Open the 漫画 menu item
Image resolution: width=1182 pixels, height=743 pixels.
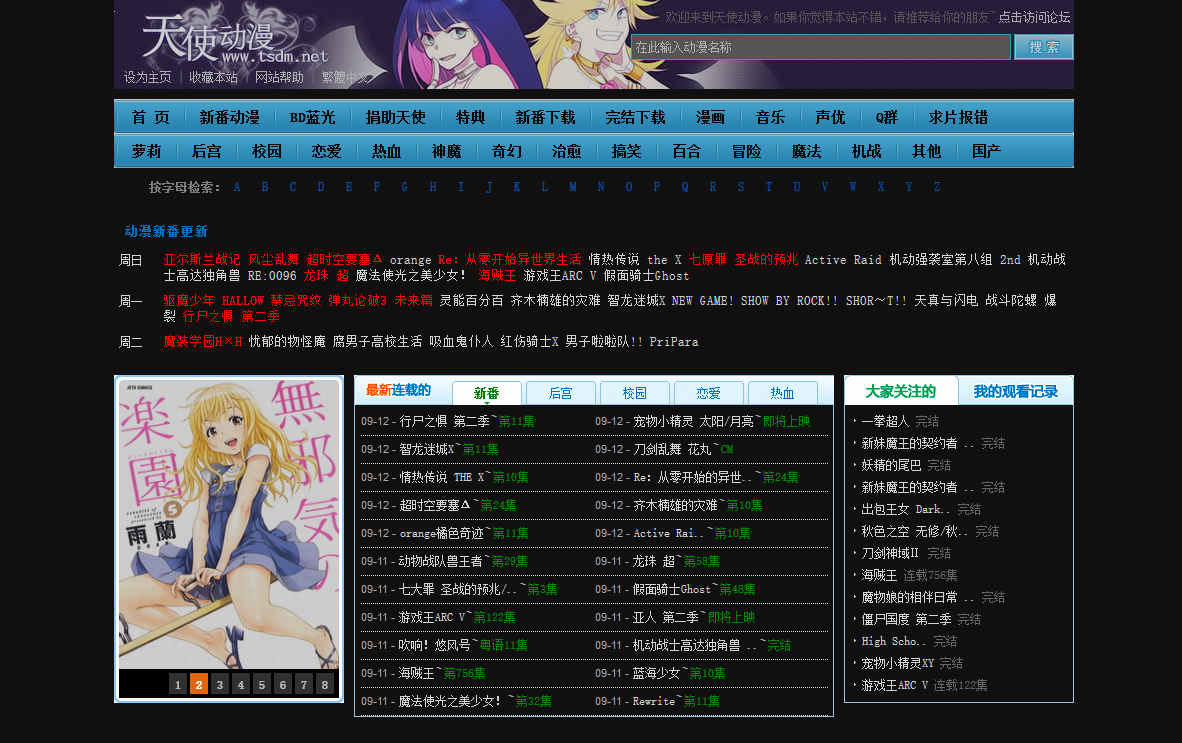click(710, 118)
